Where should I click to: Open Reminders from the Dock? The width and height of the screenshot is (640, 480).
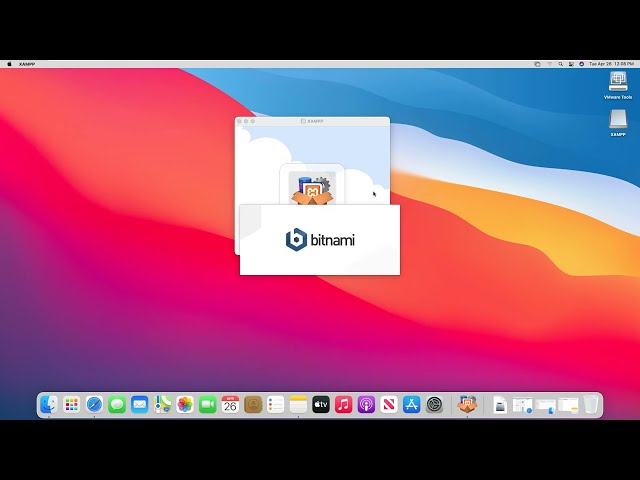276,405
